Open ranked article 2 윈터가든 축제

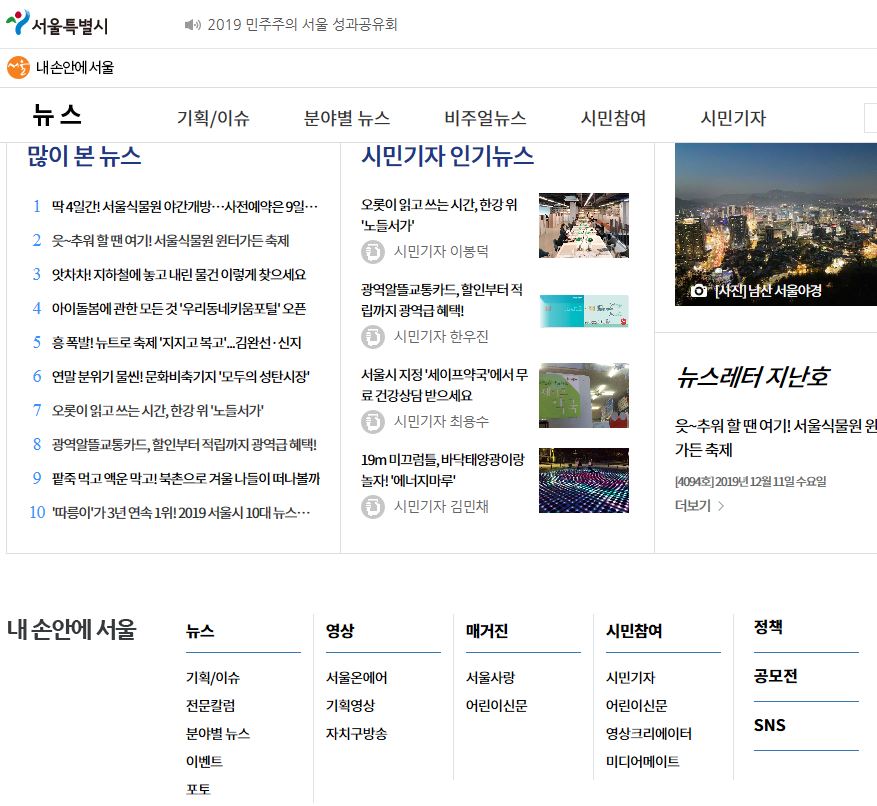(x=170, y=241)
